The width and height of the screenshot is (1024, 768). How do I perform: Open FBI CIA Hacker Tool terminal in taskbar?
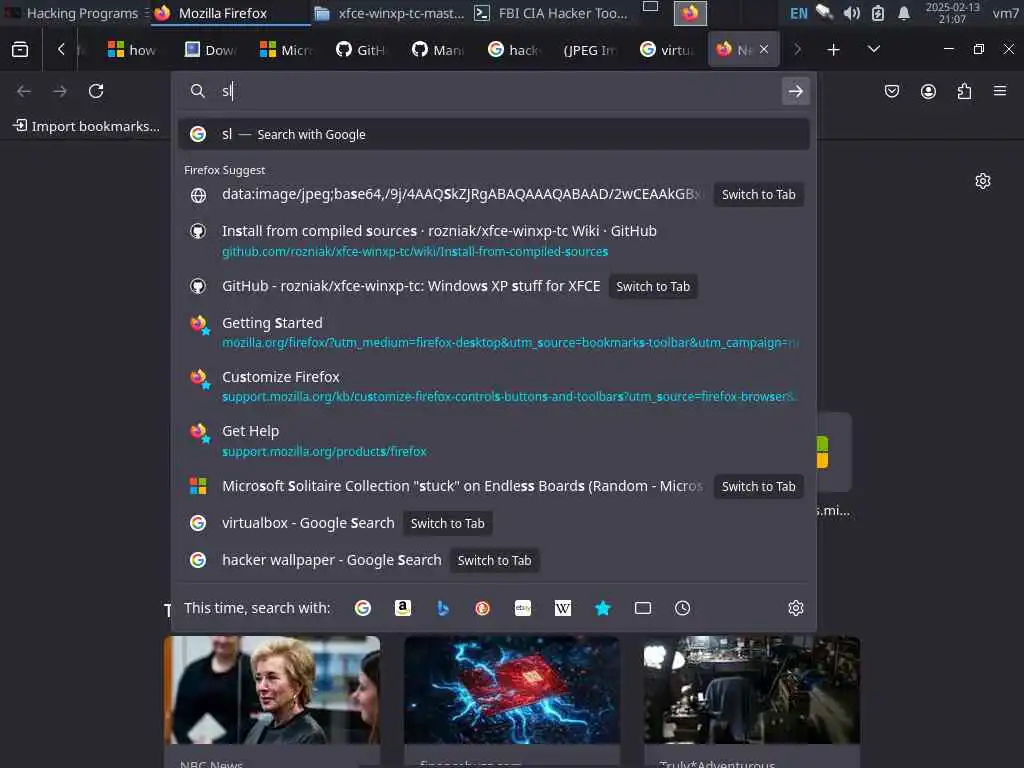551,13
